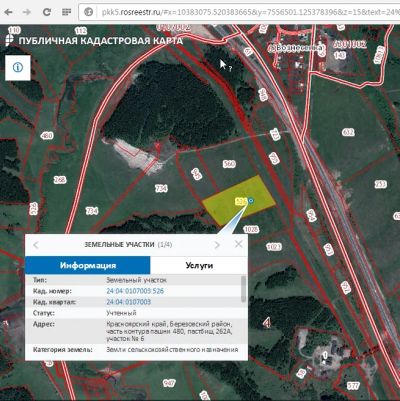Open the apps grid icon
Image resolution: width=400 pixels, height=401 pixels.
click(67, 12)
